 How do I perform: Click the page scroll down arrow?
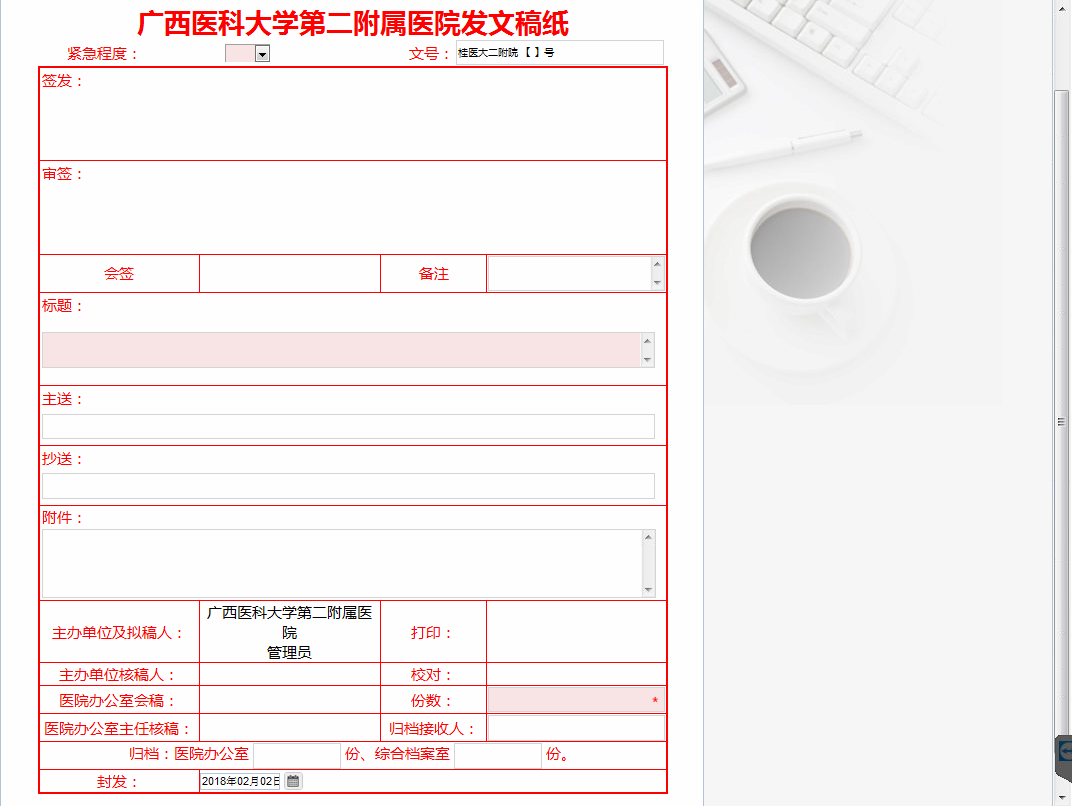pos(1061,797)
